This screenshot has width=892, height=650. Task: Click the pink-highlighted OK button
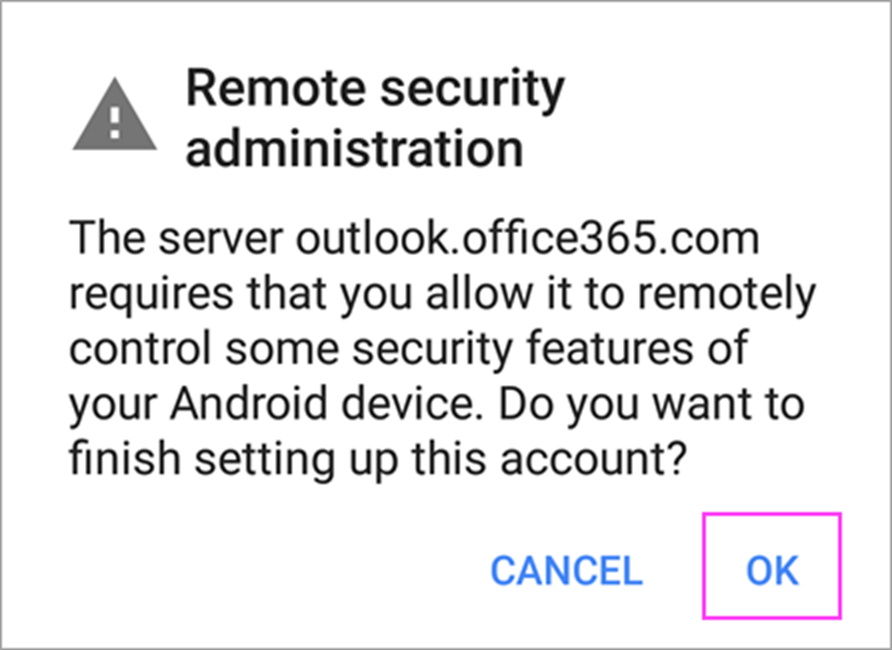tap(772, 566)
